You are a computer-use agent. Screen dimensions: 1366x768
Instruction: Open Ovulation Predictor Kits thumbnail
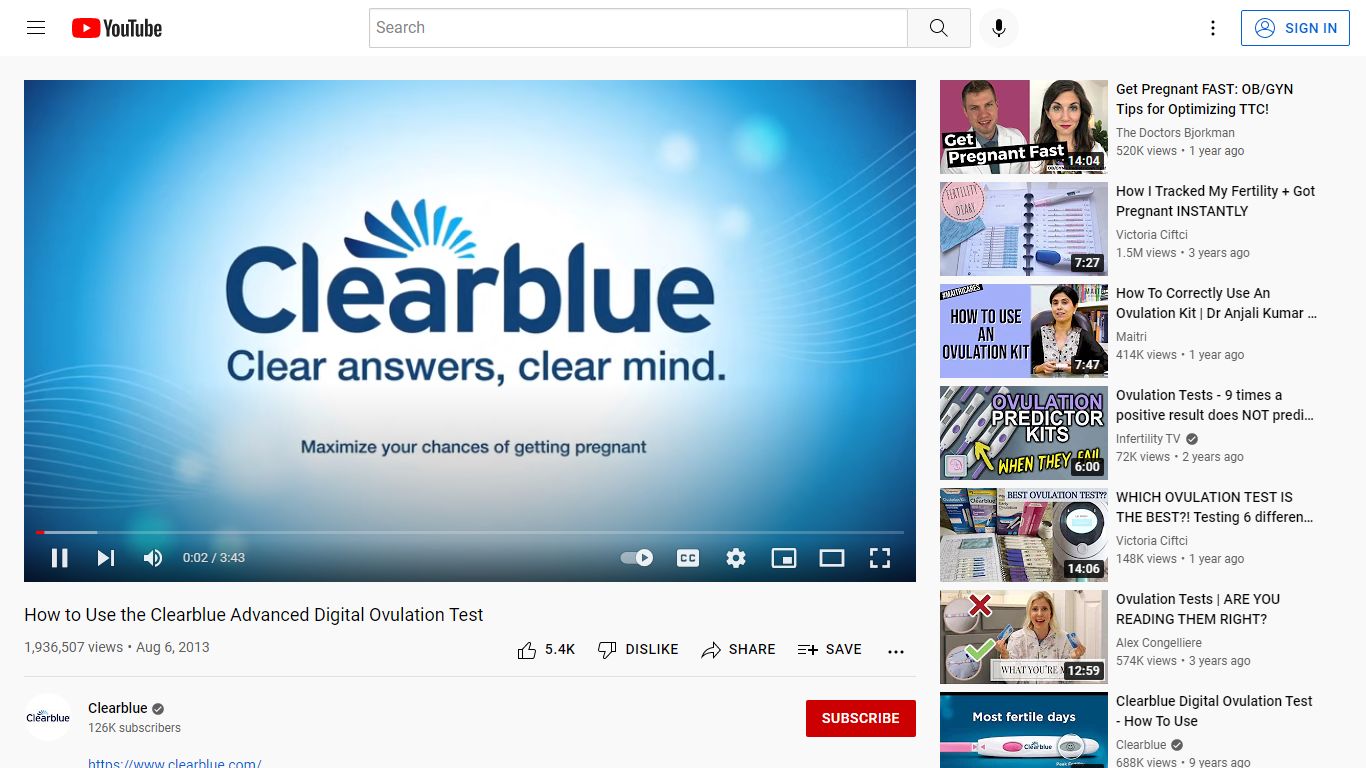pyautogui.click(x=1024, y=433)
